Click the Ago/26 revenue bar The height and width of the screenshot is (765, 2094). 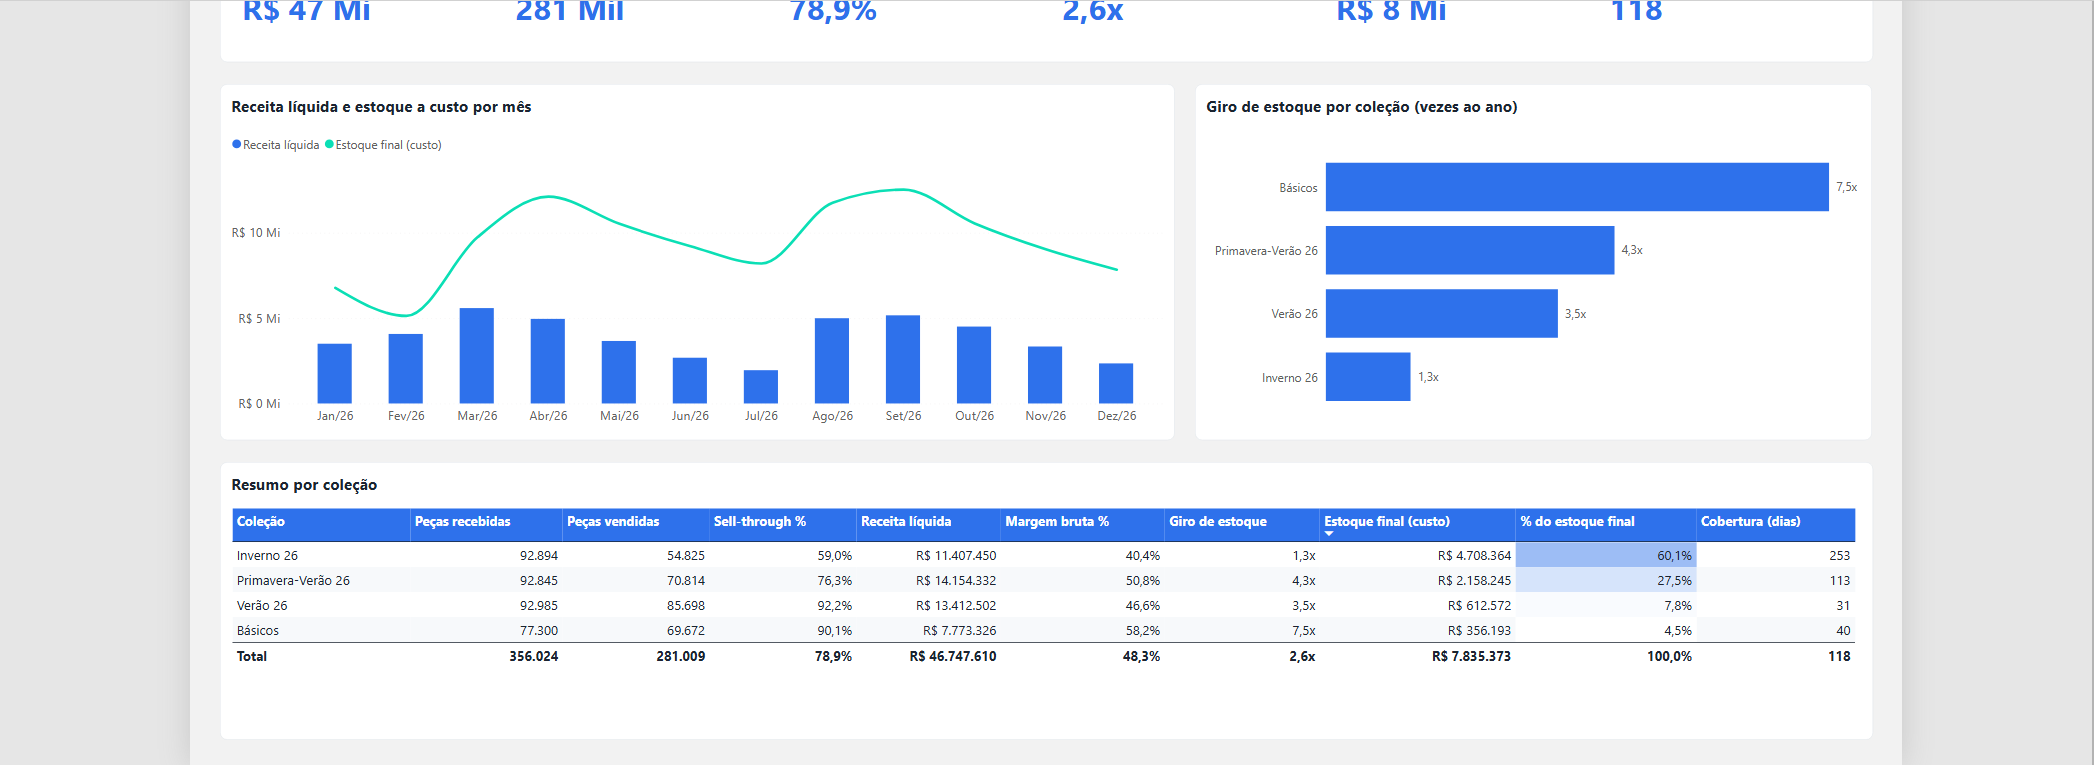coord(832,361)
